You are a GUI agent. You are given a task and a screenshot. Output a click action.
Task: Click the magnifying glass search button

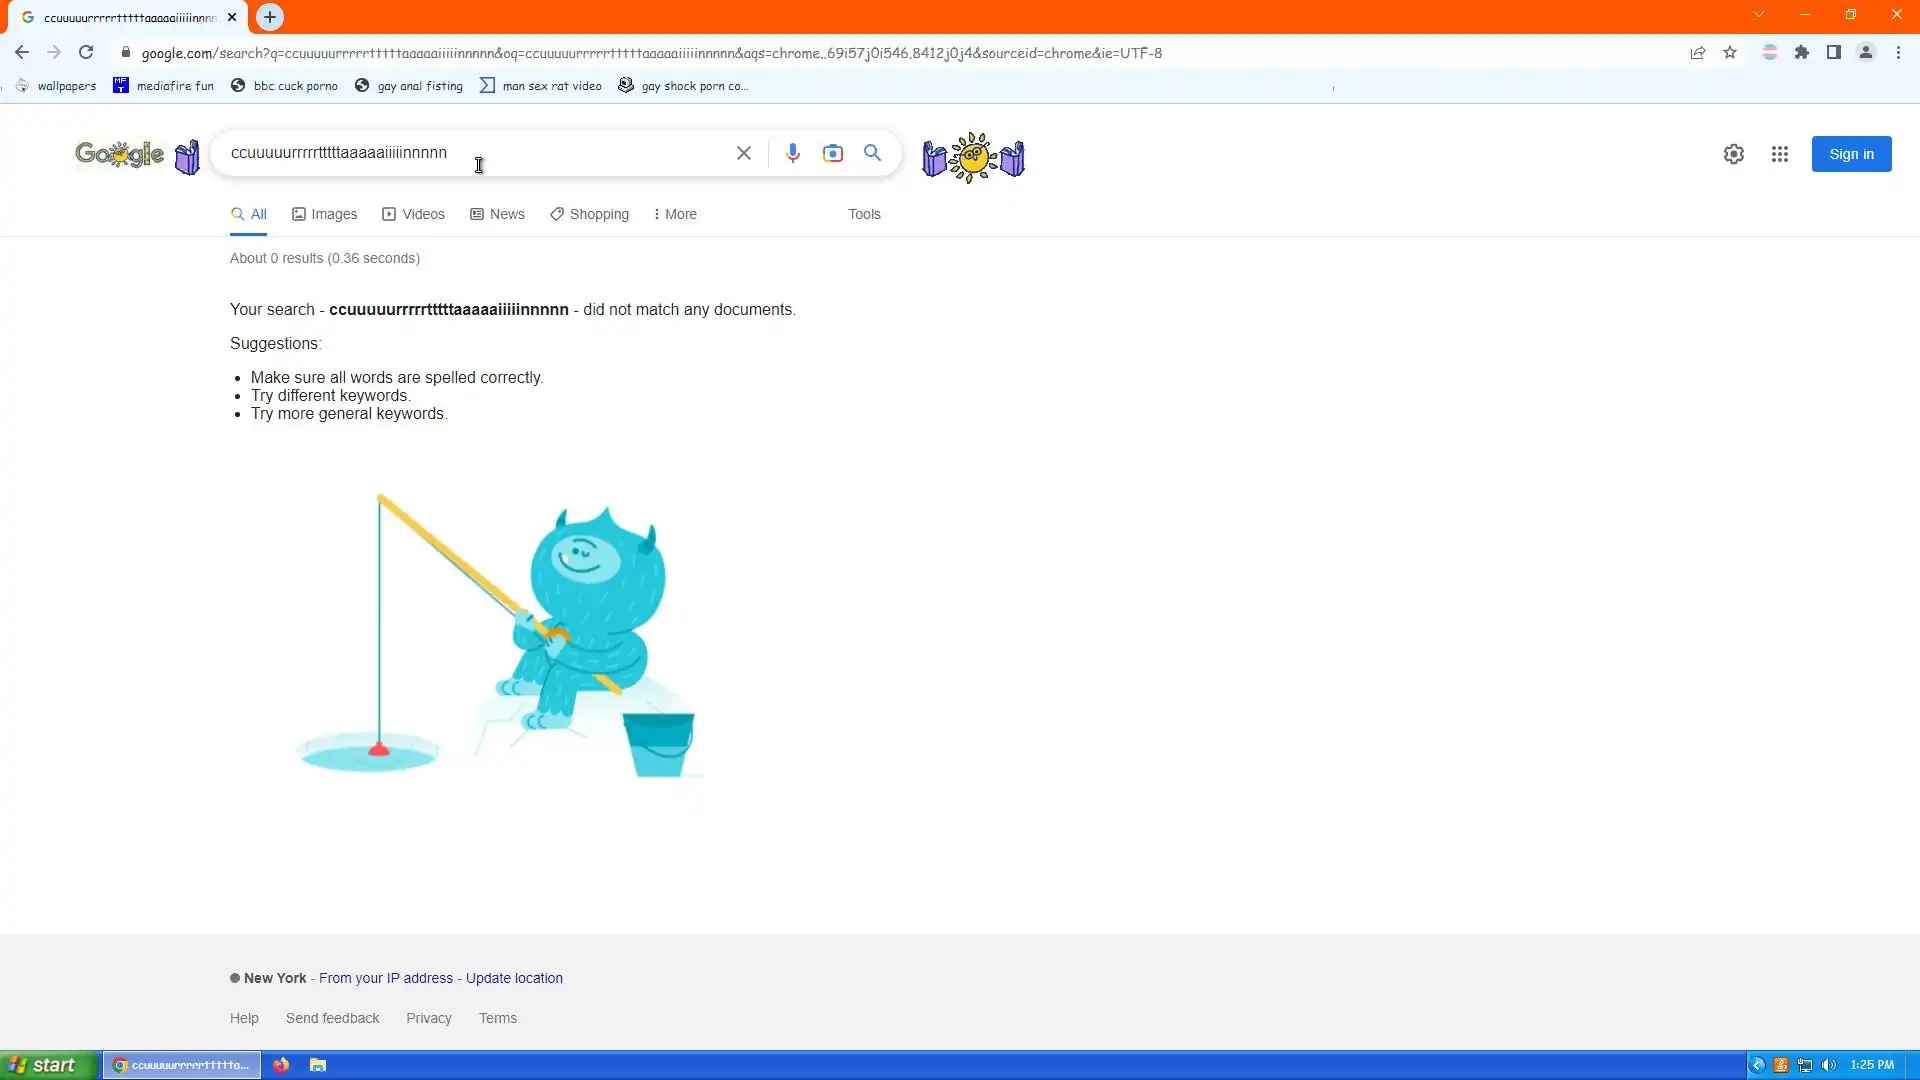pyautogui.click(x=872, y=153)
